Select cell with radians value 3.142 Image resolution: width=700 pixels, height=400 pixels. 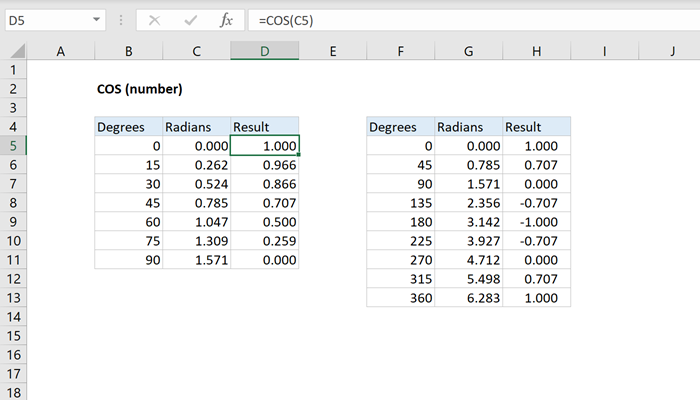point(468,222)
